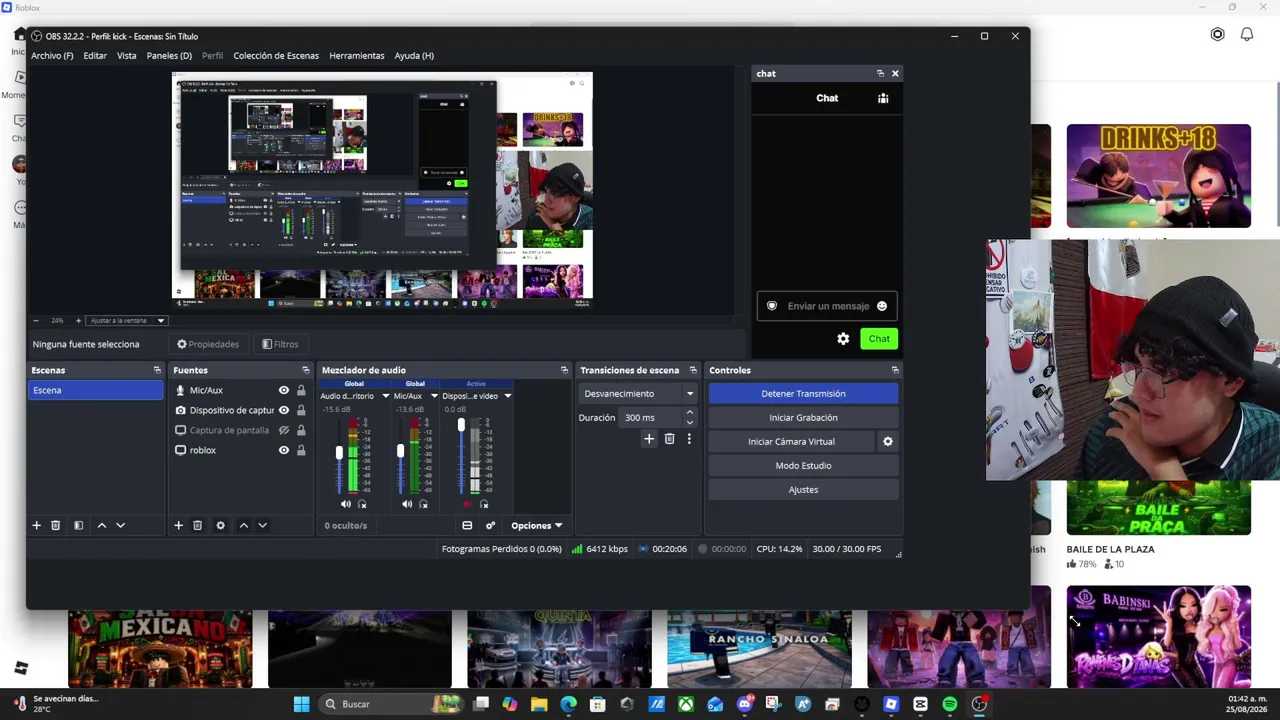Viewport: 1280px width, 720px height.
Task: Open scene filters icon in Escenas toolbar
Action: click(x=78, y=525)
